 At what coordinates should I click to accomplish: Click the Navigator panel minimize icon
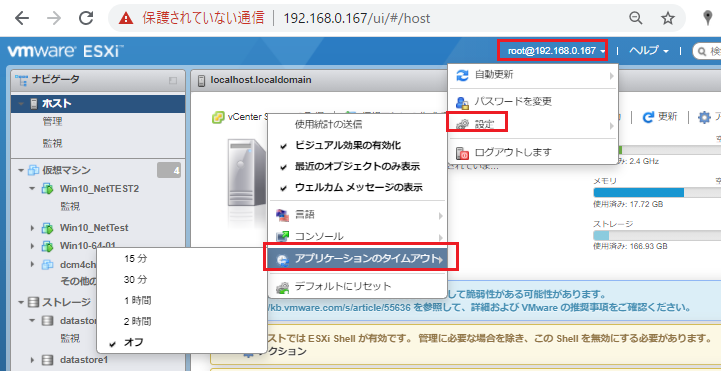click(173, 80)
